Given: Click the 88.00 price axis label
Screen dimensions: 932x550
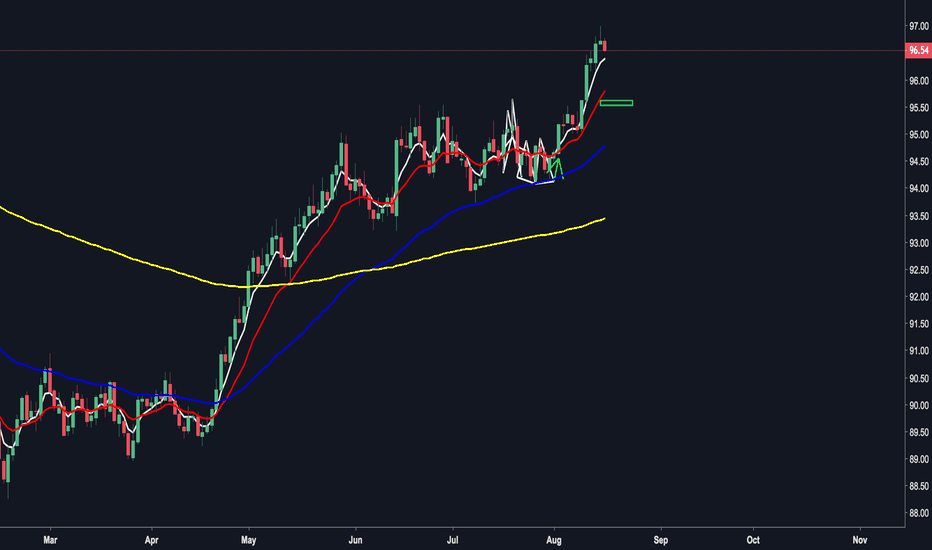Looking at the screenshot, I should (x=919, y=513).
